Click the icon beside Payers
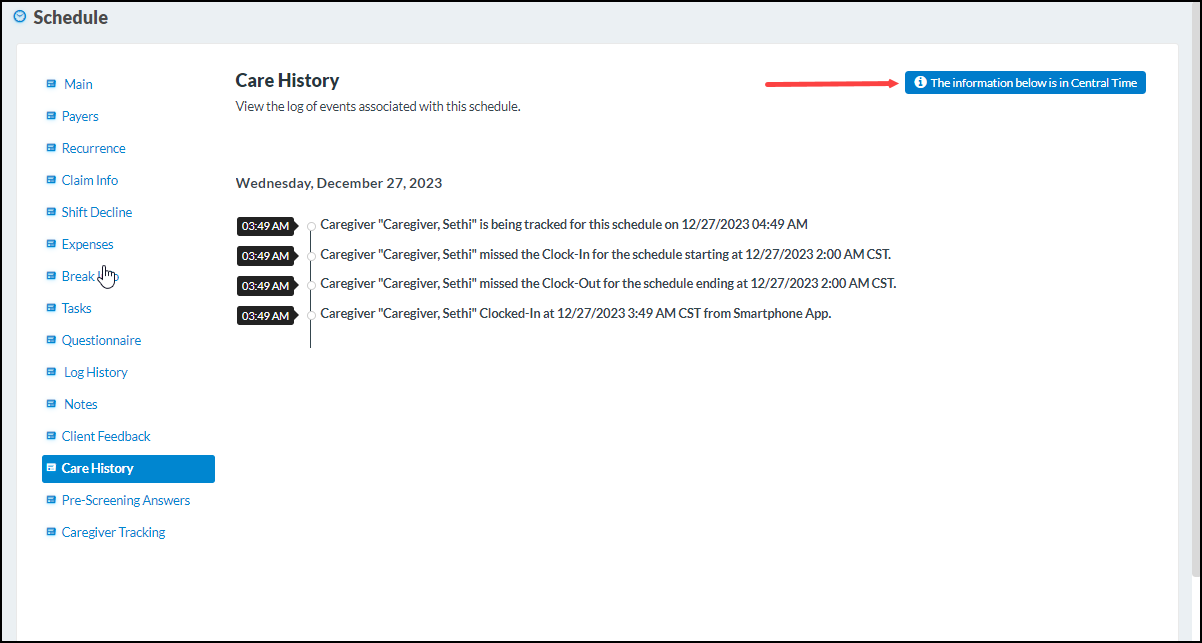 (52, 116)
